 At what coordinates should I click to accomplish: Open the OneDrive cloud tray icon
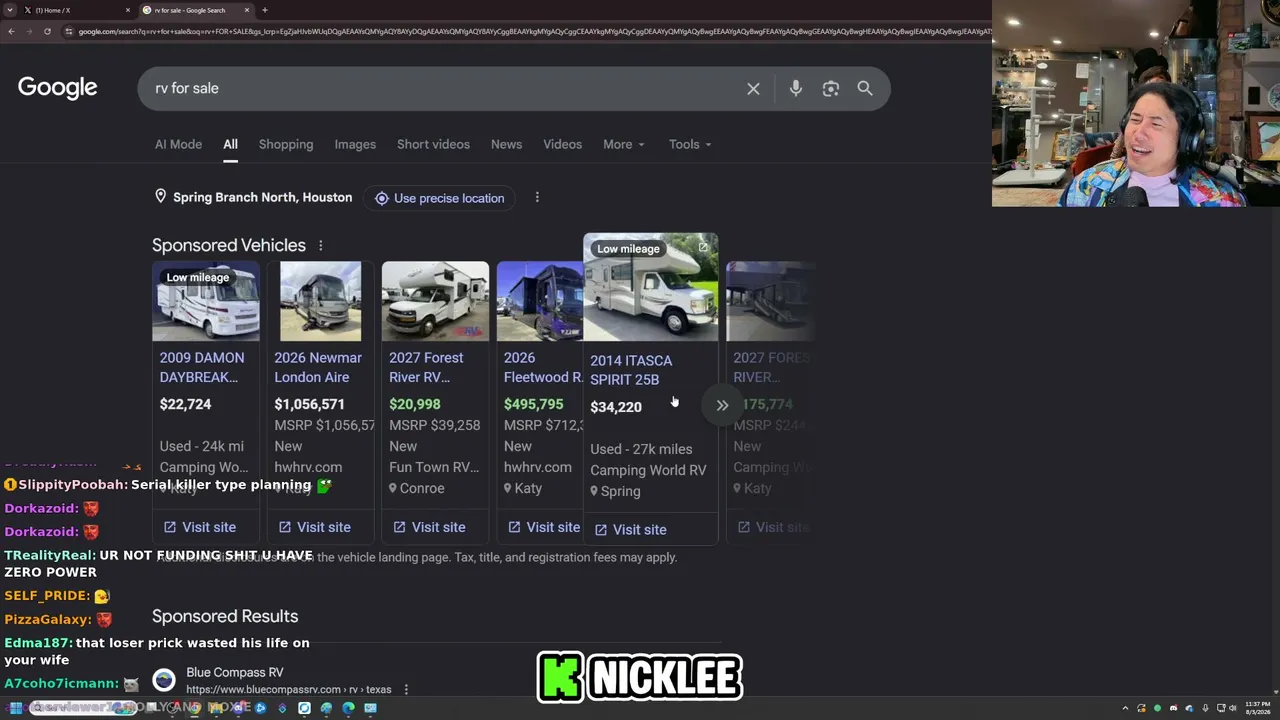[1189, 708]
